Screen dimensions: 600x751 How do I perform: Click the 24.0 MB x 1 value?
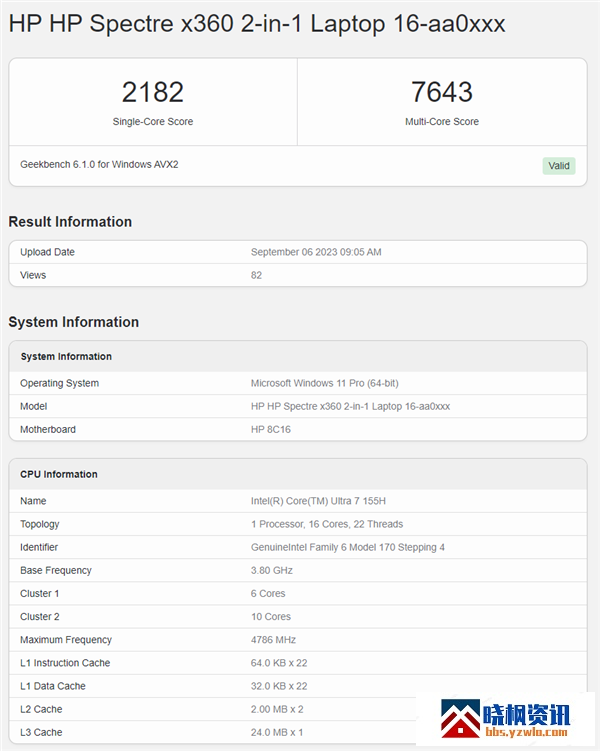(x=277, y=732)
